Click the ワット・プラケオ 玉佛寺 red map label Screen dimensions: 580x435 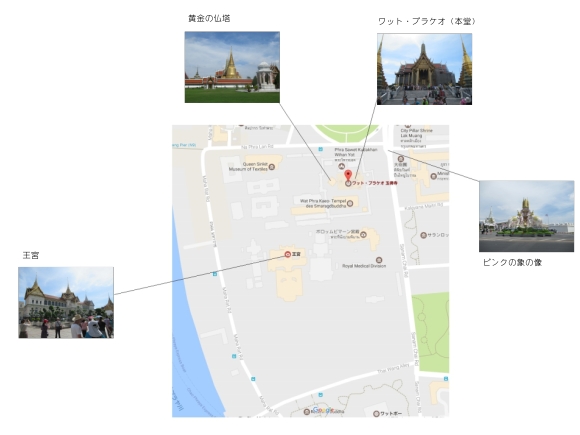coord(375,183)
